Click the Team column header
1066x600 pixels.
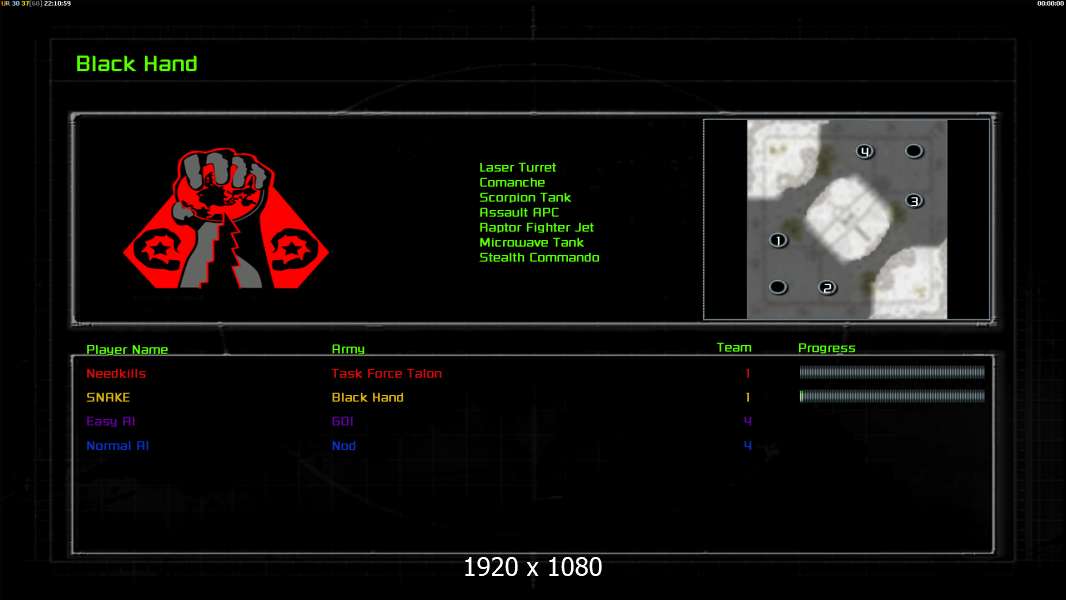tap(734, 348)
